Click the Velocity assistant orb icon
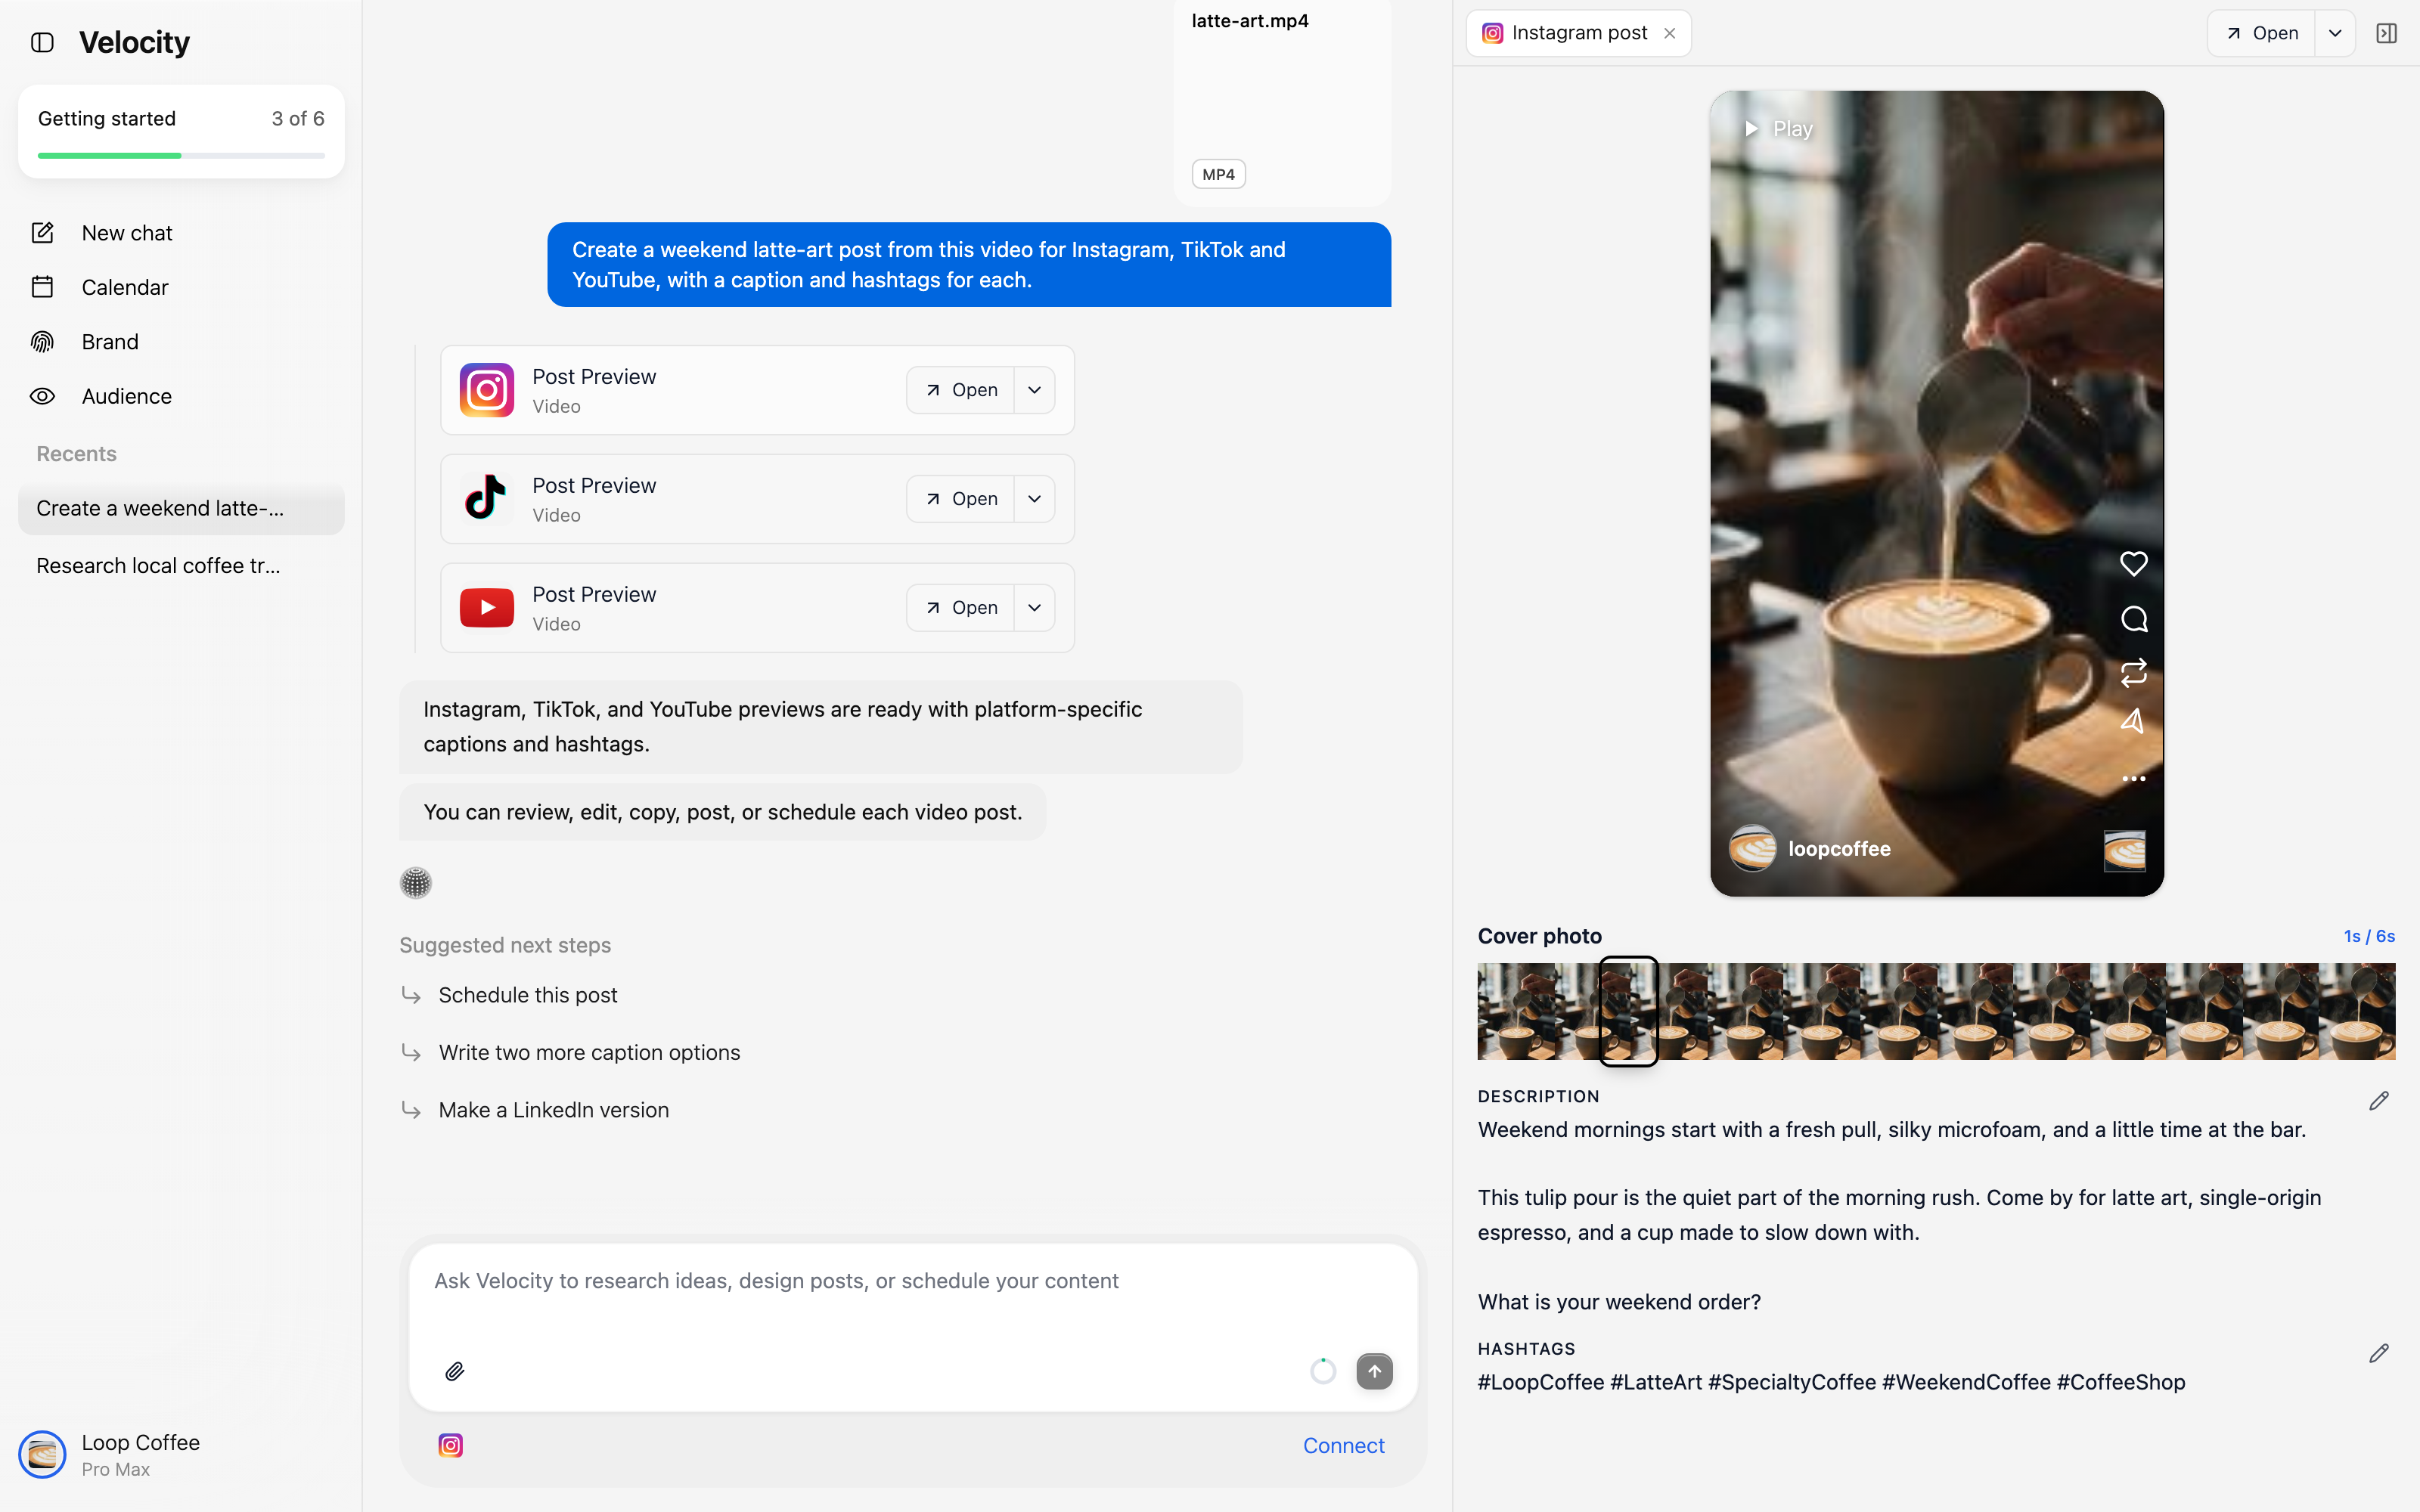This screenshot has height=1512, width=2420. 415,883
